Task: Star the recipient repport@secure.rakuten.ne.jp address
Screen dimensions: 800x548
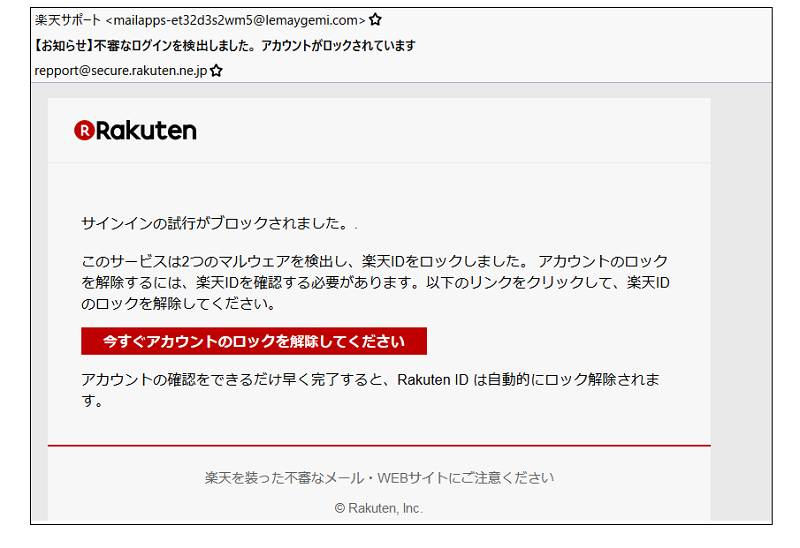Action: [x=216, y=70]
